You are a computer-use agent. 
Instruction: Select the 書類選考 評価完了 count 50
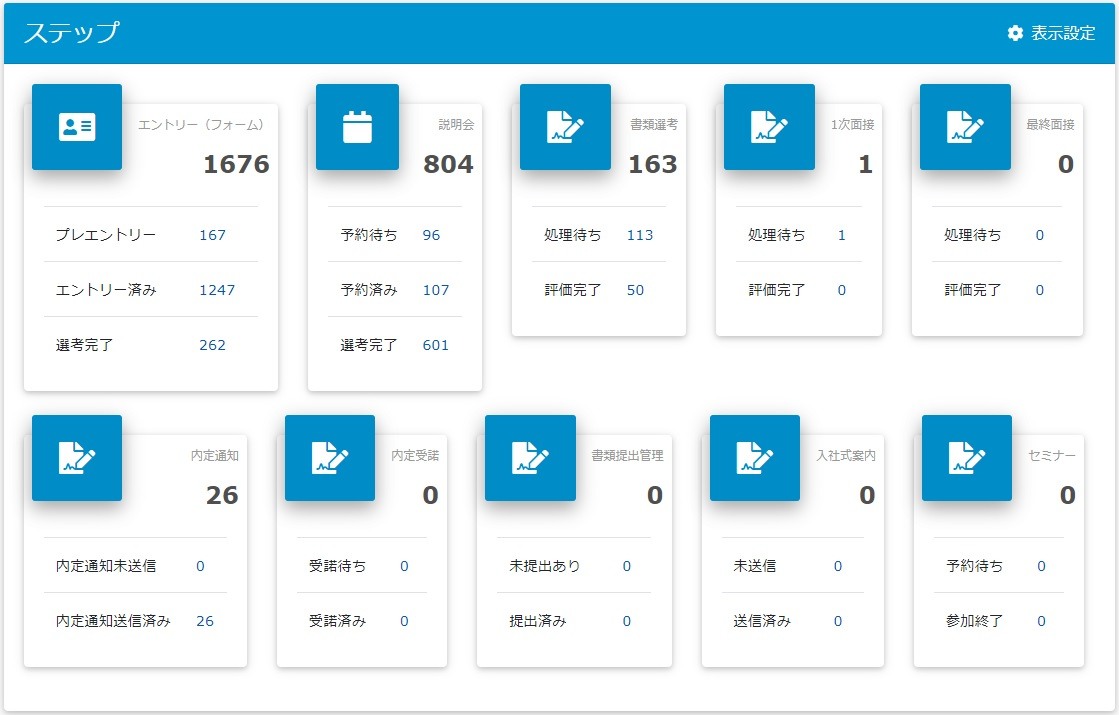click(x=635, y=290)
